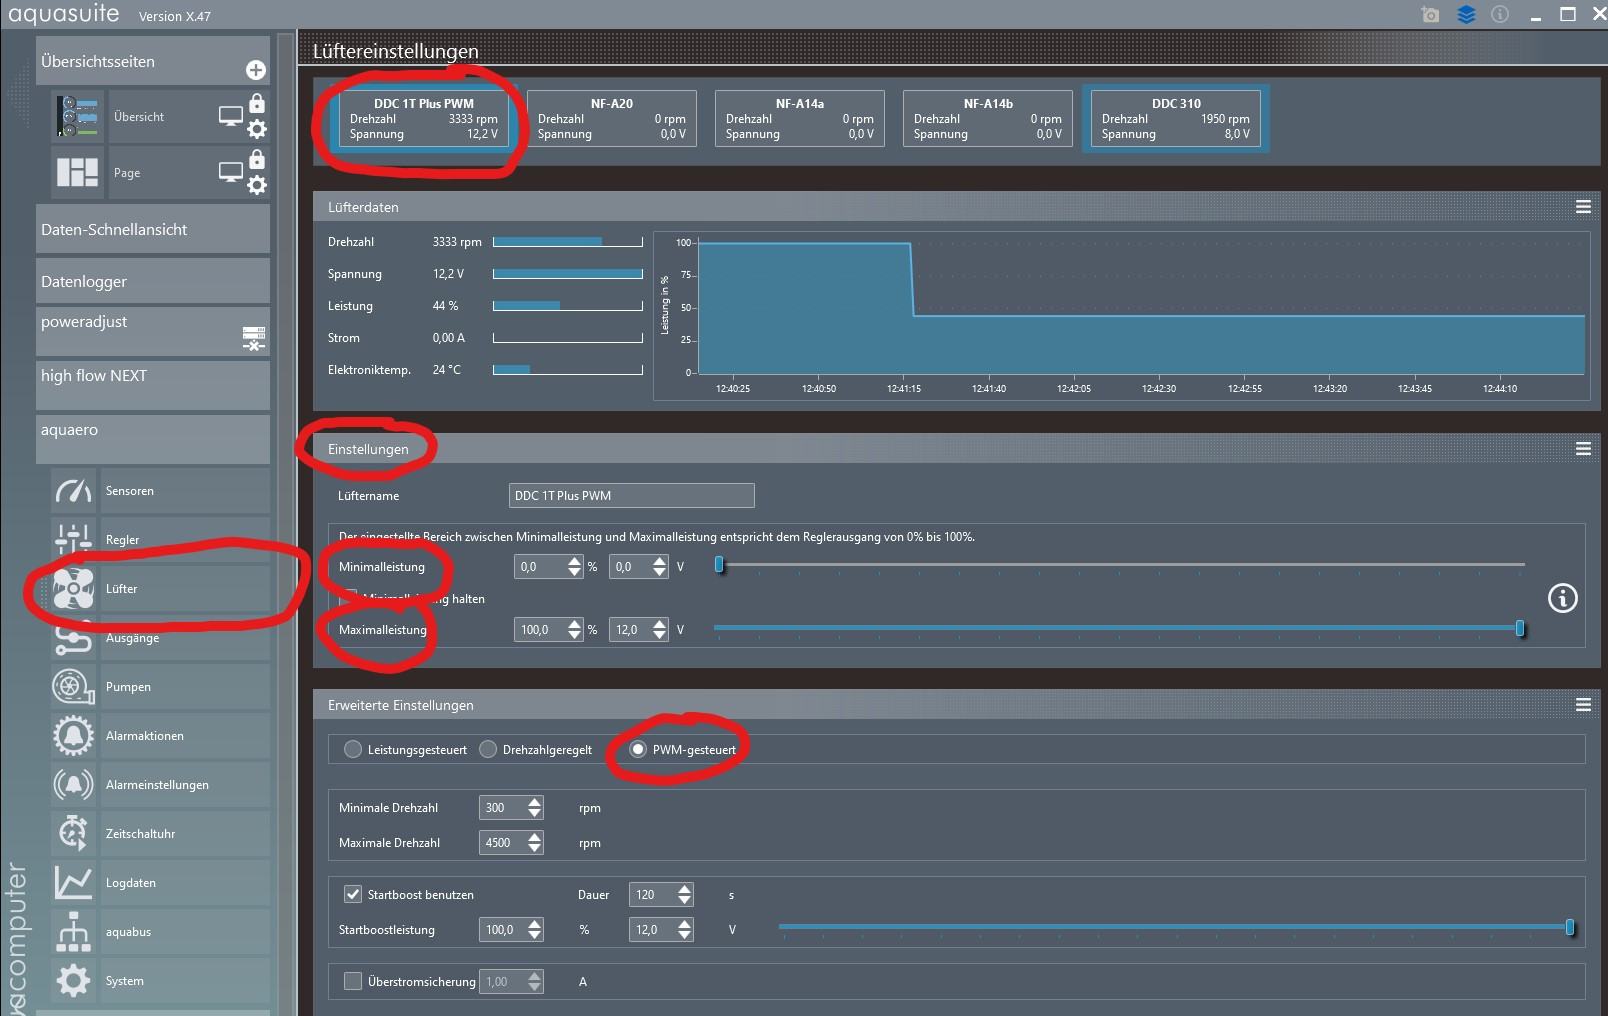Screen dimensions: 1608x1016
Task: Adjust Minimalleistung percent stepper
Action: coord(574,567)
